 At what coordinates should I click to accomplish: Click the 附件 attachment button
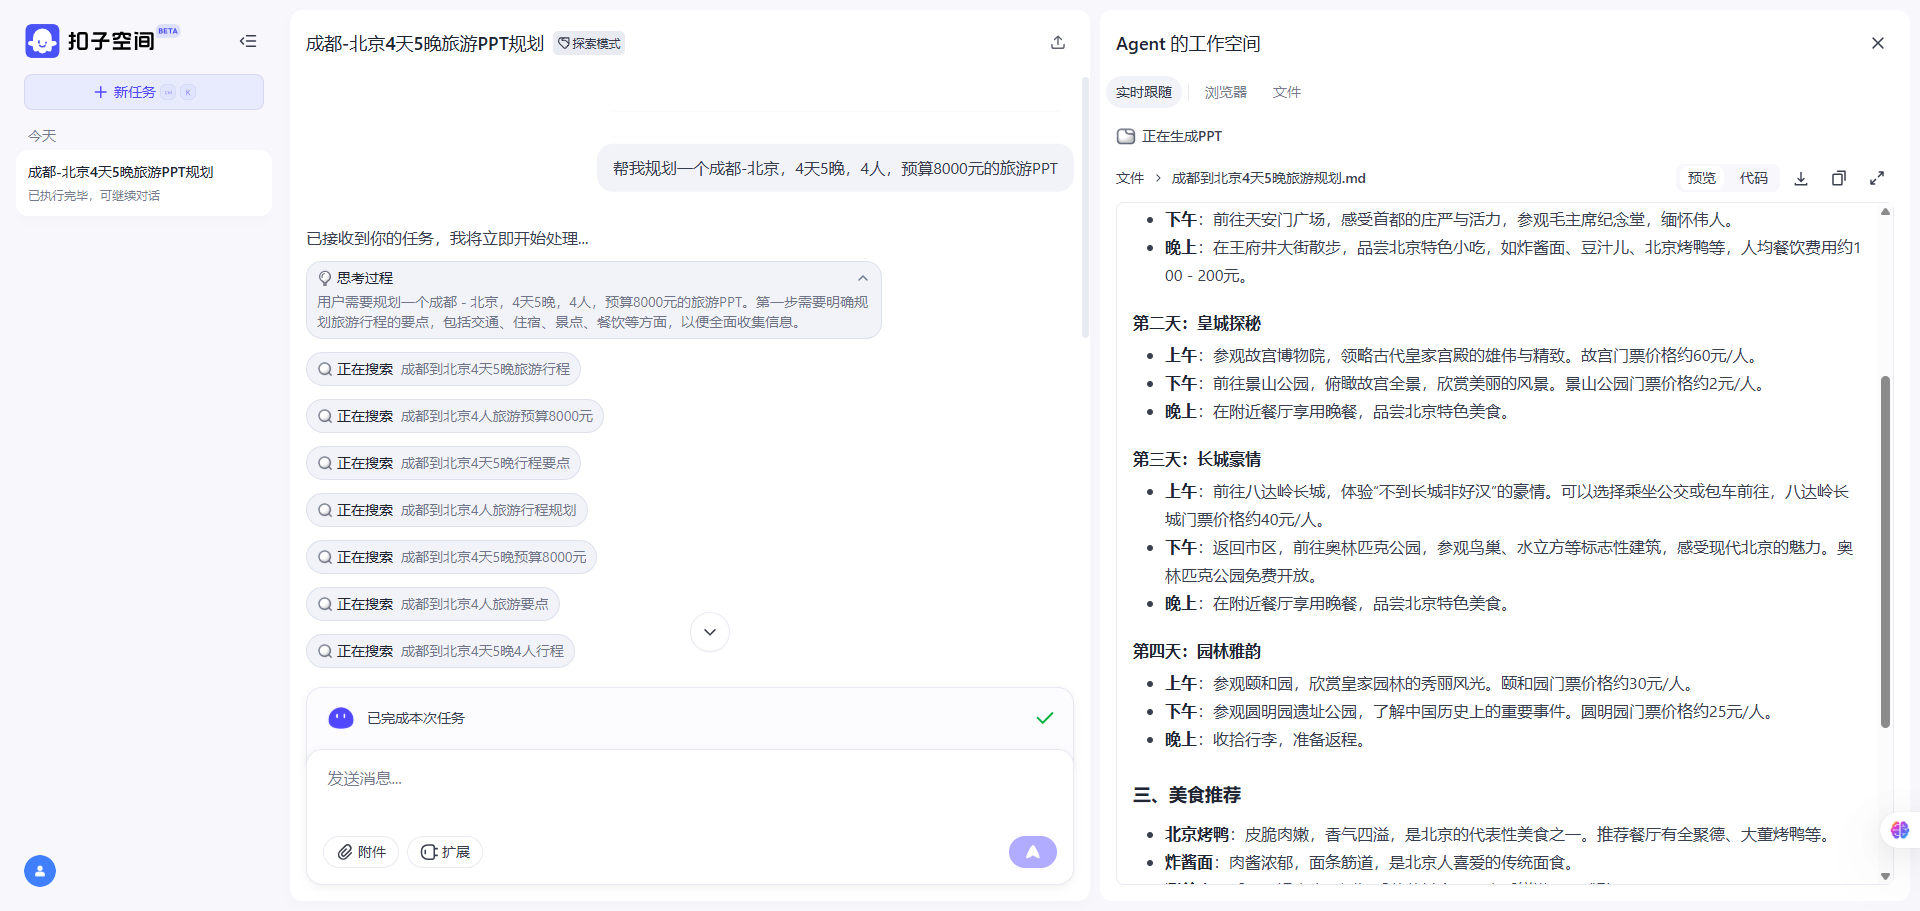point(361,852)
